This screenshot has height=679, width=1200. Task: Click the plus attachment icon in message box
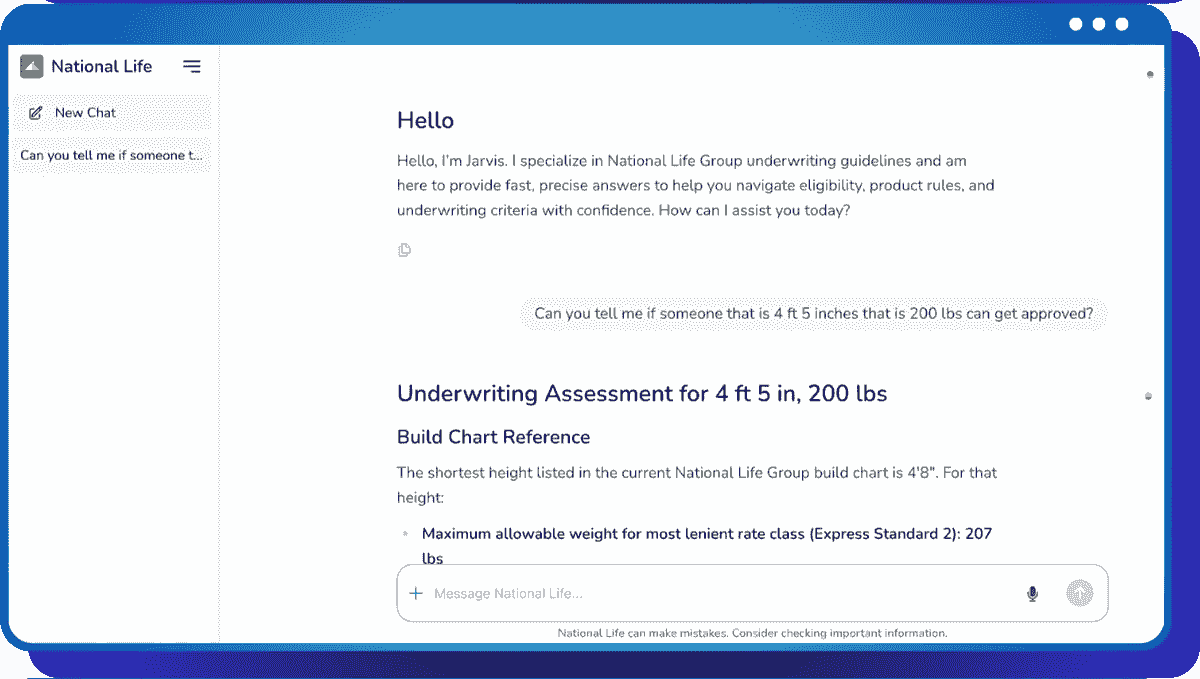tap(416, 593)
